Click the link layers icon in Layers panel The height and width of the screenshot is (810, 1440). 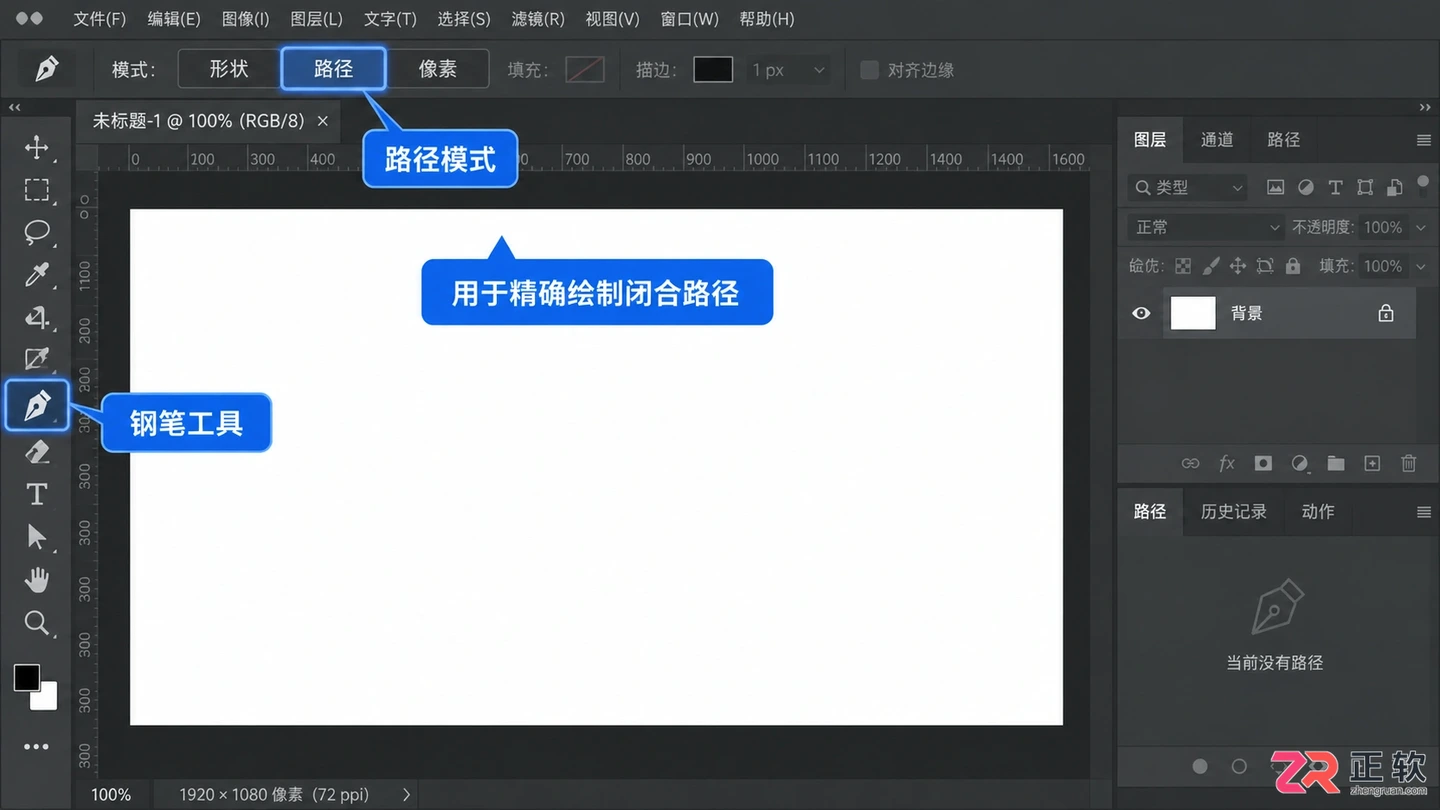tap(1190, 463)
